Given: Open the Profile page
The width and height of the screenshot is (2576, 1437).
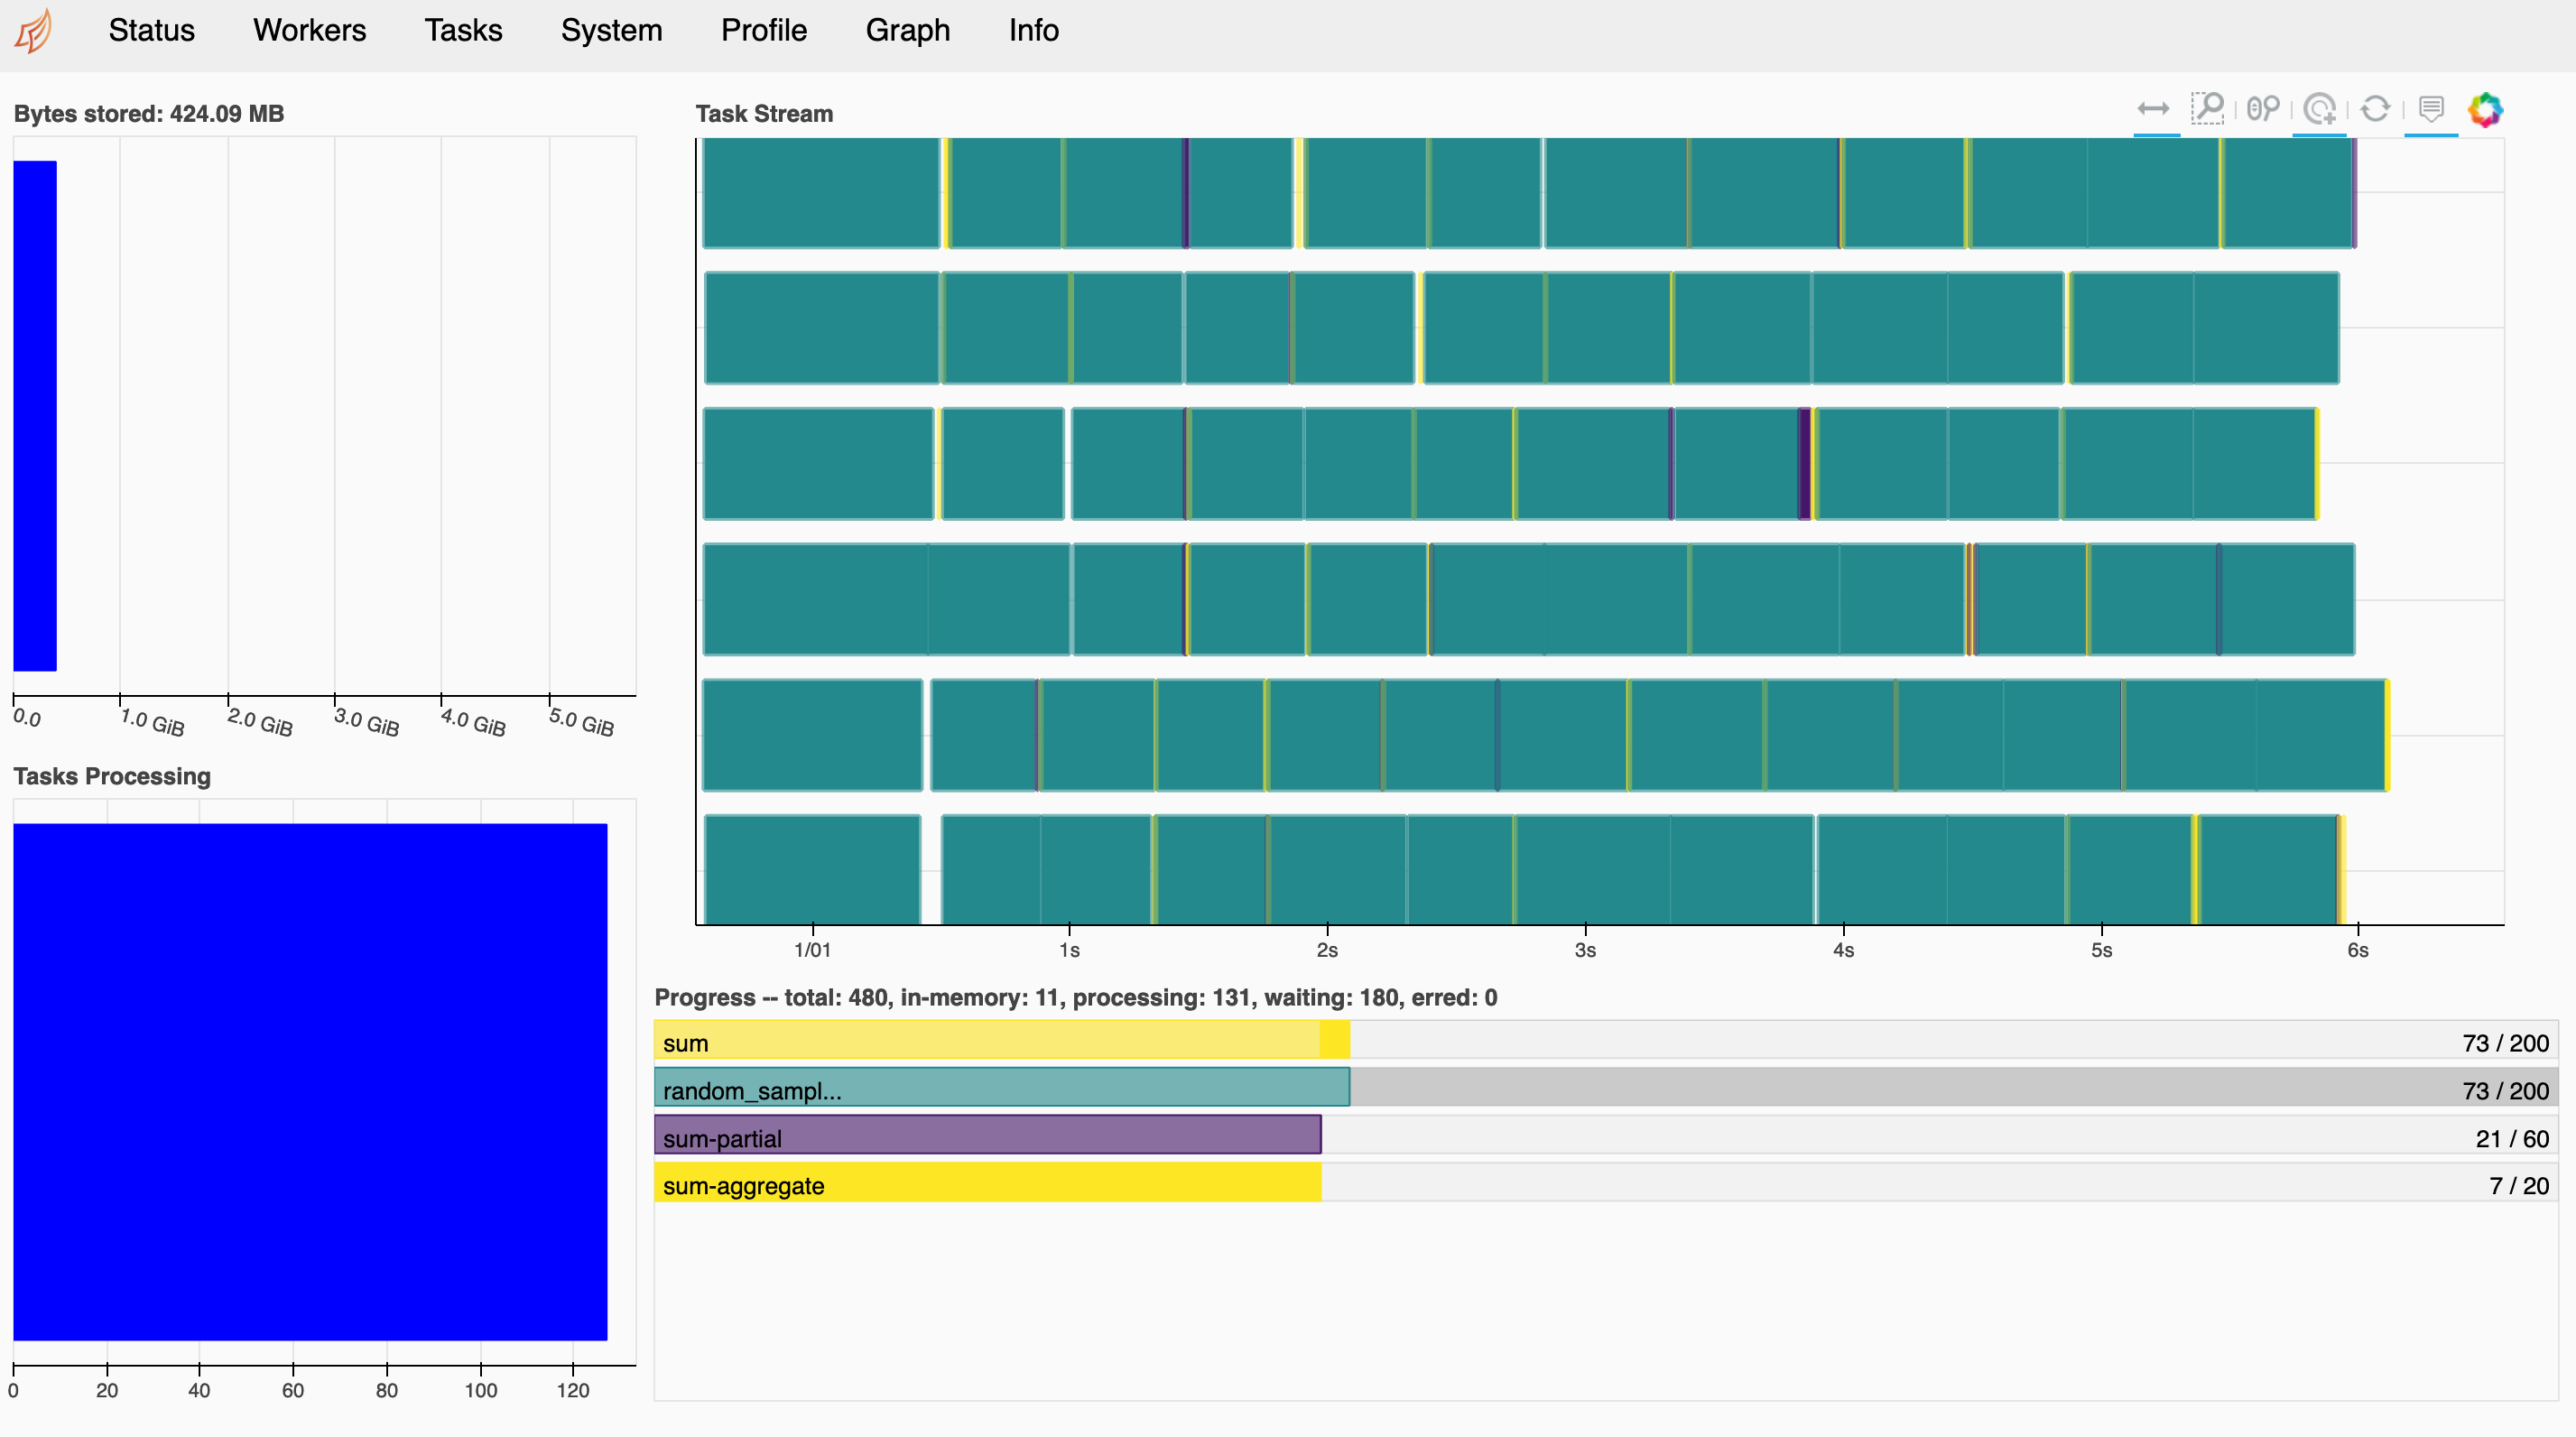Looking at the screenshot, I should (763, 31).
